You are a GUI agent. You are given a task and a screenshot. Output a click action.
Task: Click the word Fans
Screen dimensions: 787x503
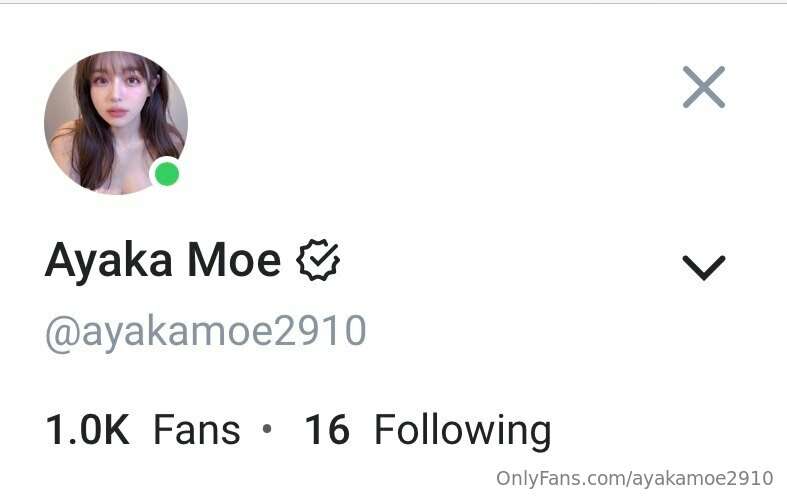point(197,430)
